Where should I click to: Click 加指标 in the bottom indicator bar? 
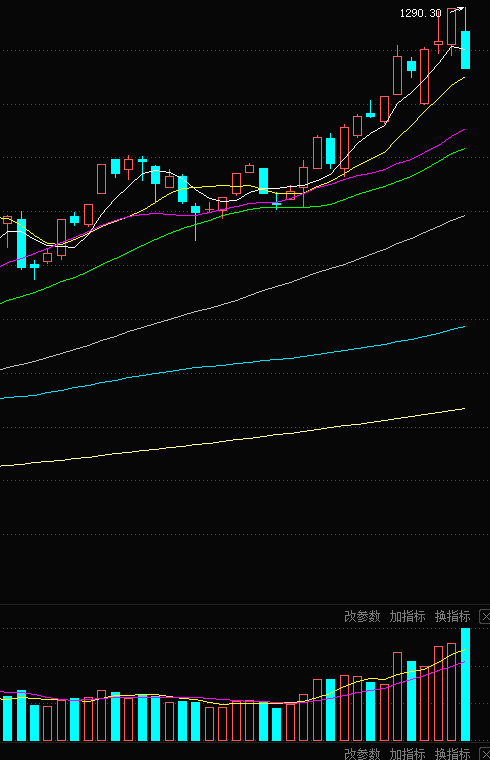click(x=407, y=754)
